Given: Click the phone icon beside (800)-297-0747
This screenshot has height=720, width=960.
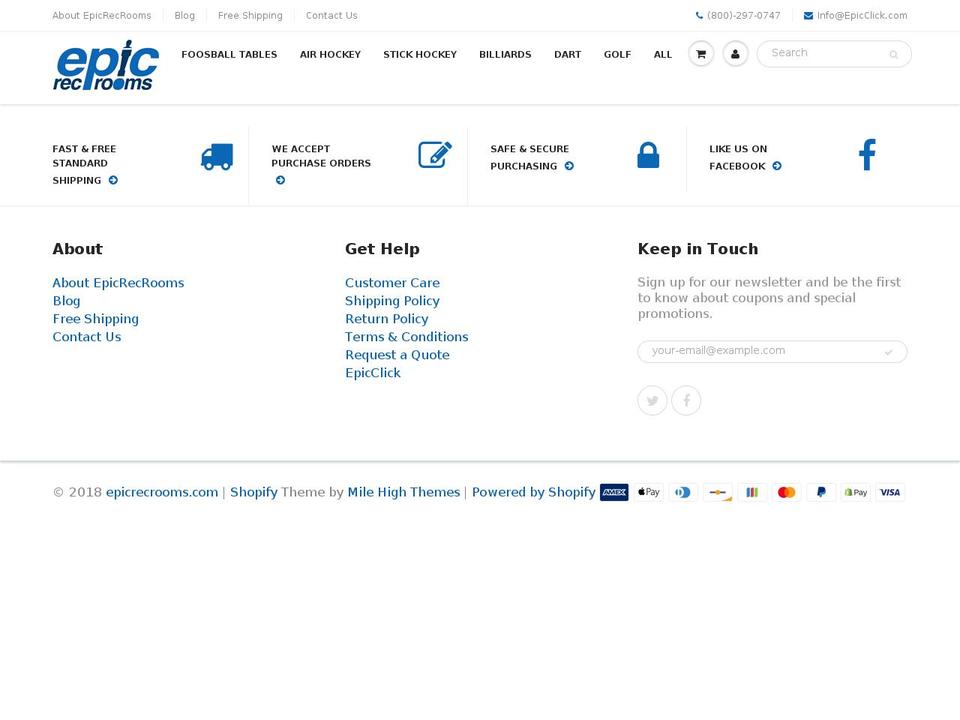Looking at the screenshot, I should click(699, 15).
